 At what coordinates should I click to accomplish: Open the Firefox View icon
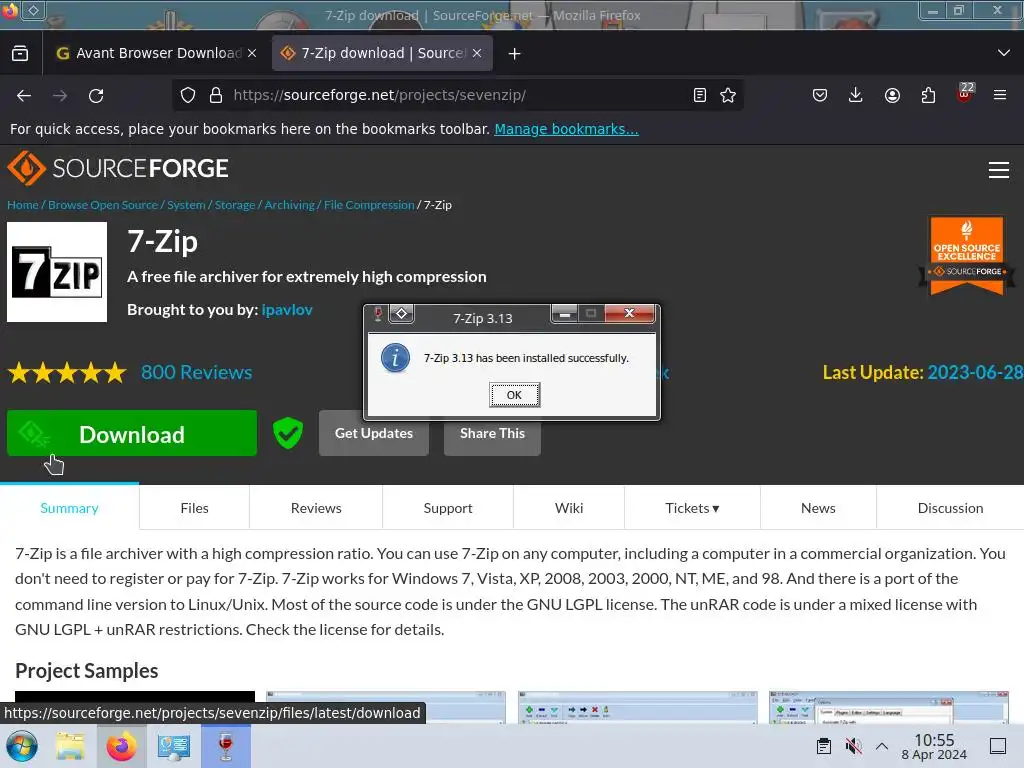[x=20, y=53]
